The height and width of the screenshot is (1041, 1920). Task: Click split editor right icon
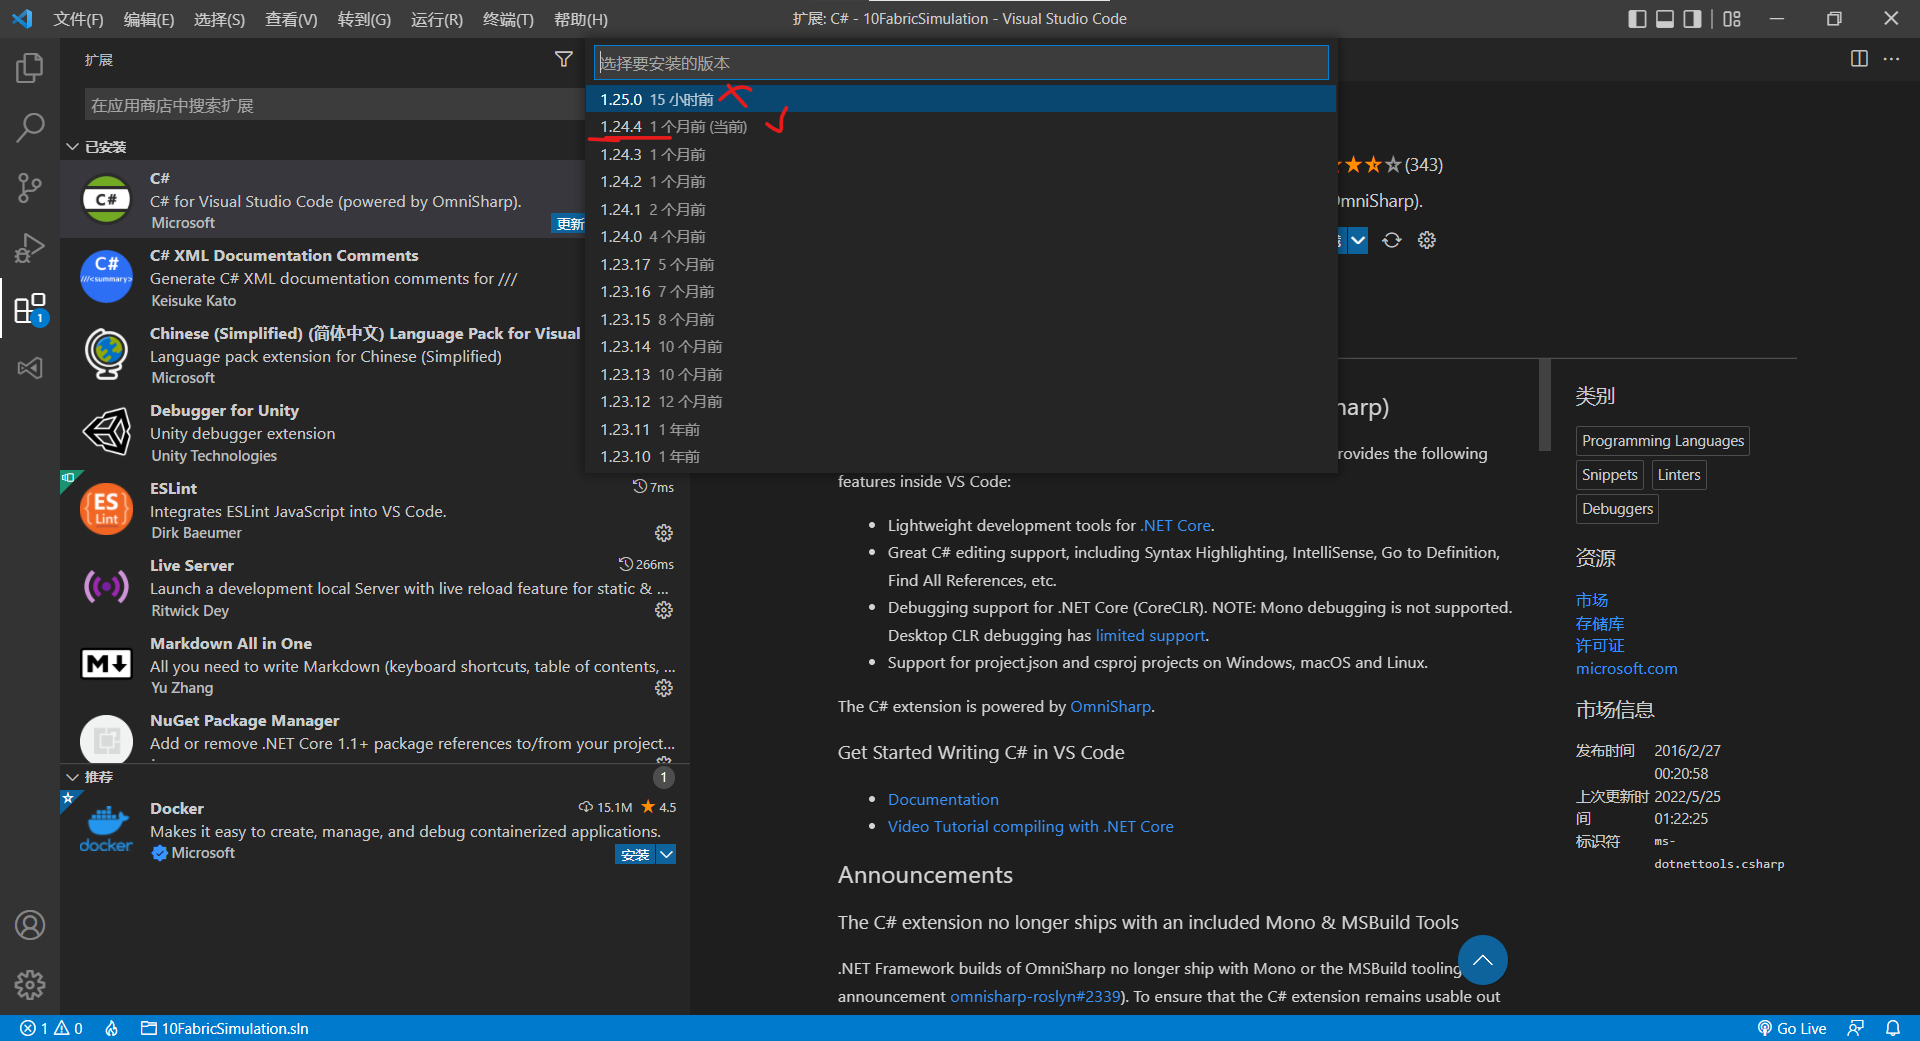click(1859, 59)
